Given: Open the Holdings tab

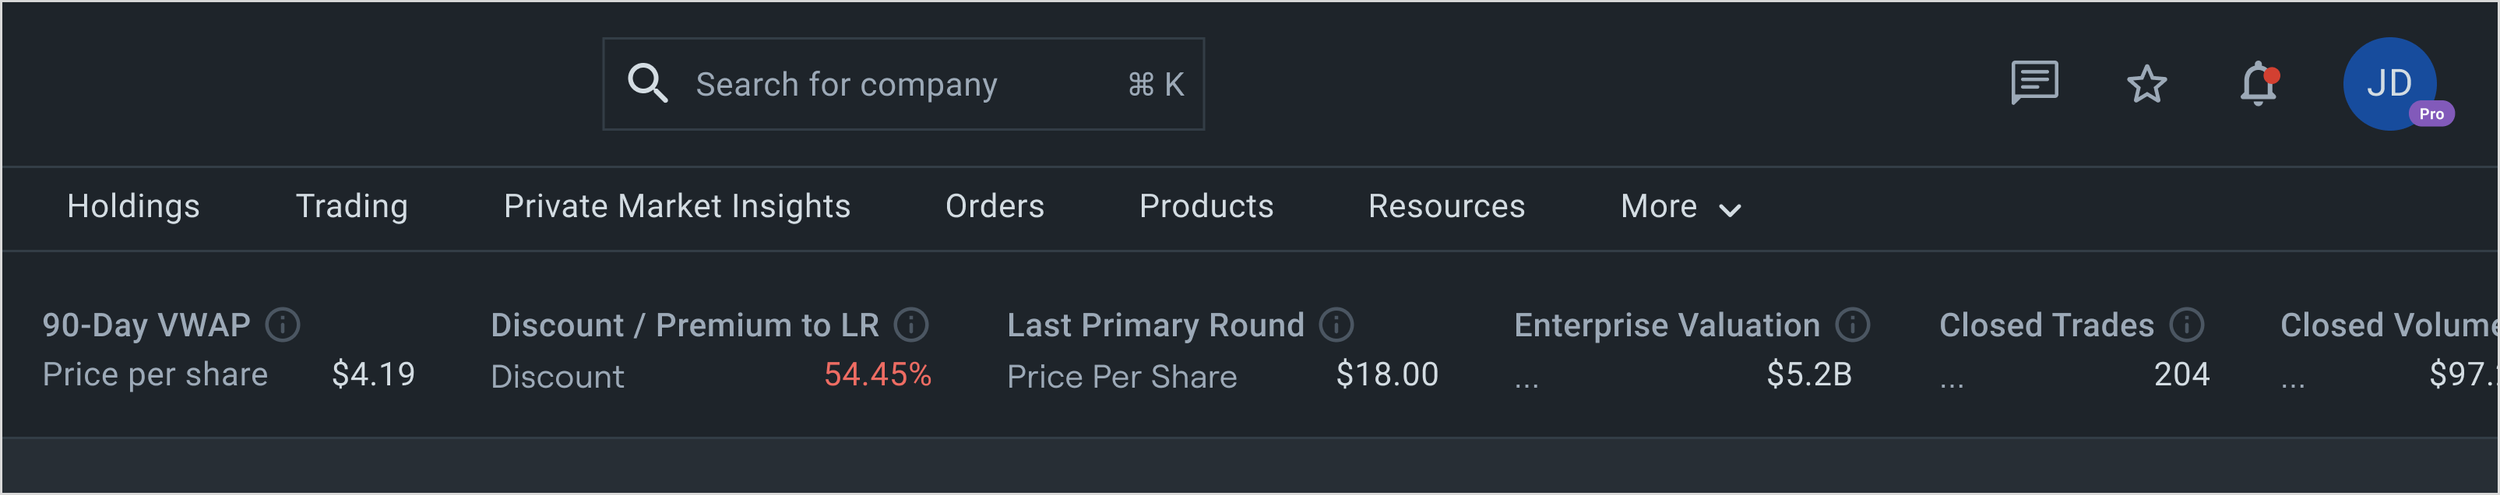Looking at the screenshot, I should pos(133,206).
